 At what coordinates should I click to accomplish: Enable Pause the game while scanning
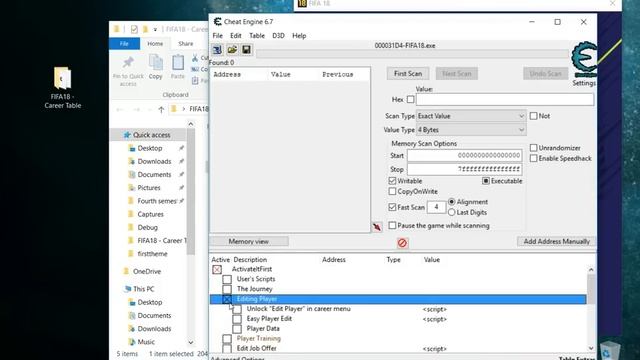click(392, 225)
